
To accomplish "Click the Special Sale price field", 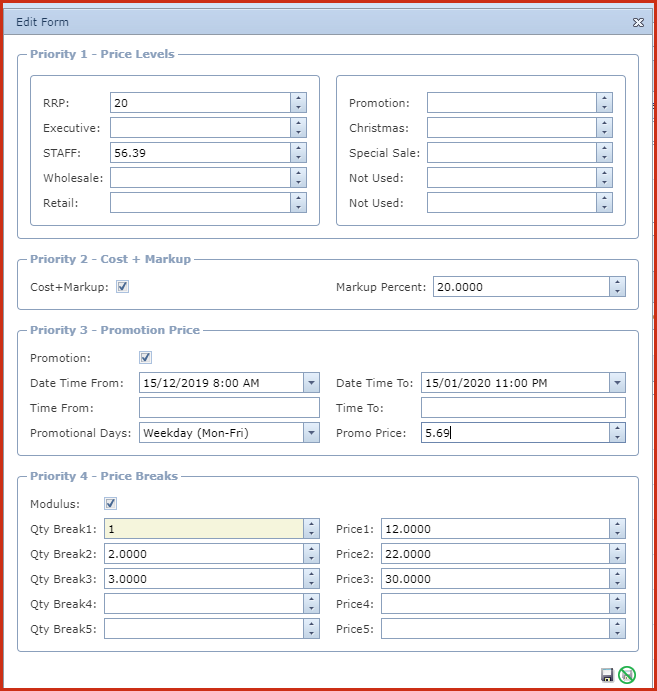I will tap(512, 153).
